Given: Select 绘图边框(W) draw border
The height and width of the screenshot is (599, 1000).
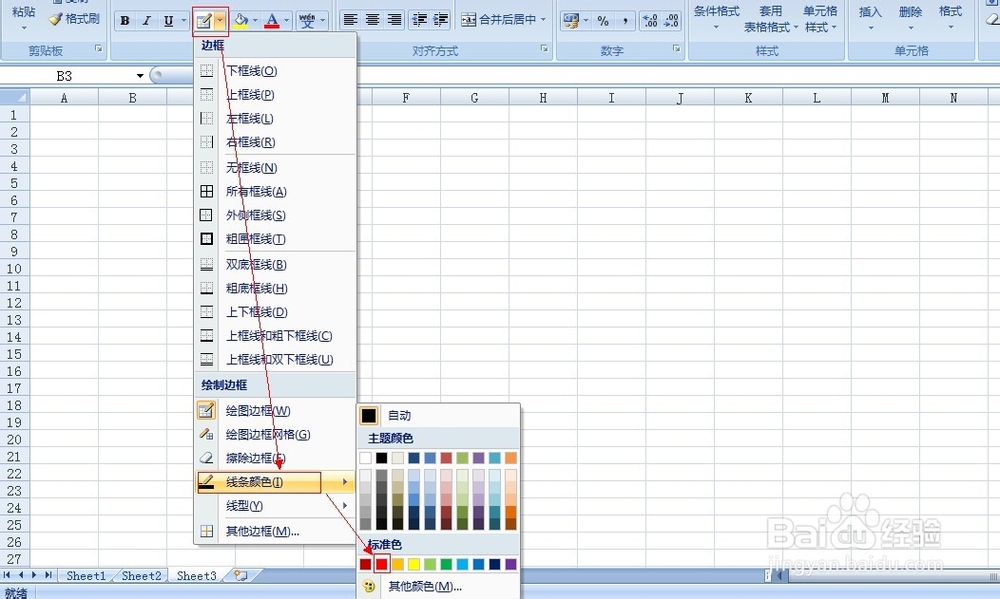Looking at the screenshot, I should [x=276, y=411].
